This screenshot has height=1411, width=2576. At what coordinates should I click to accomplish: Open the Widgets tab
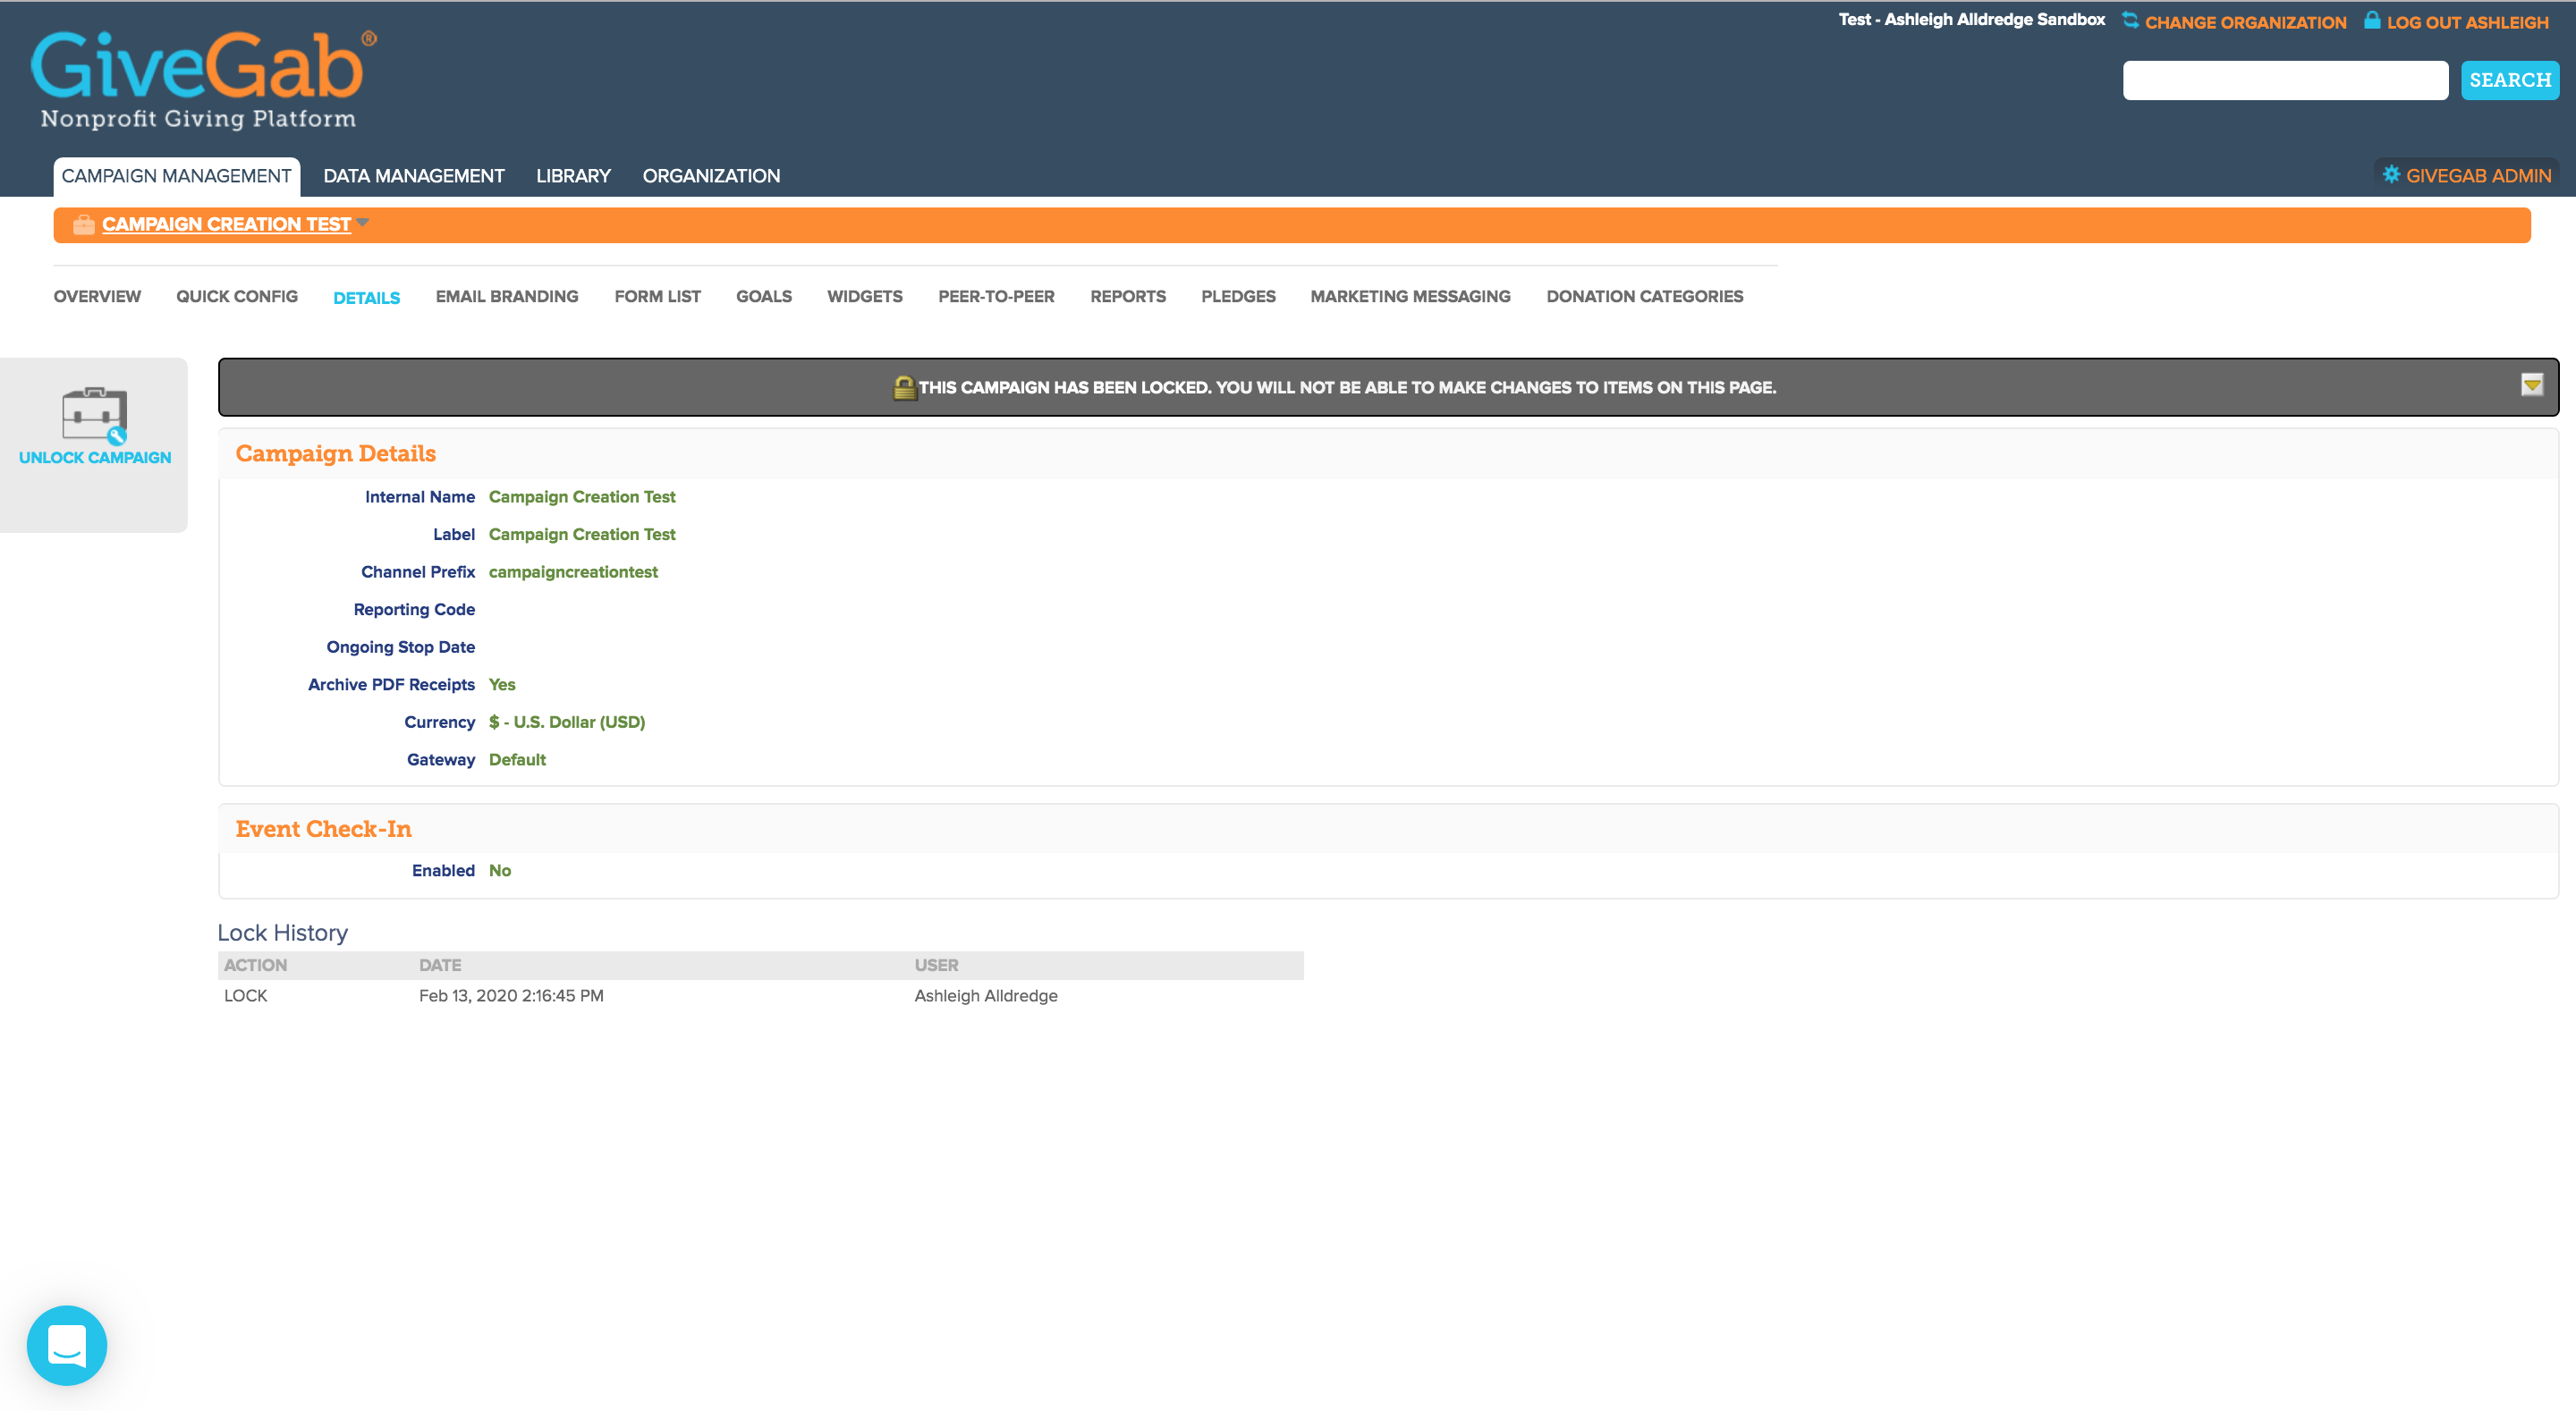click(865, 296)
